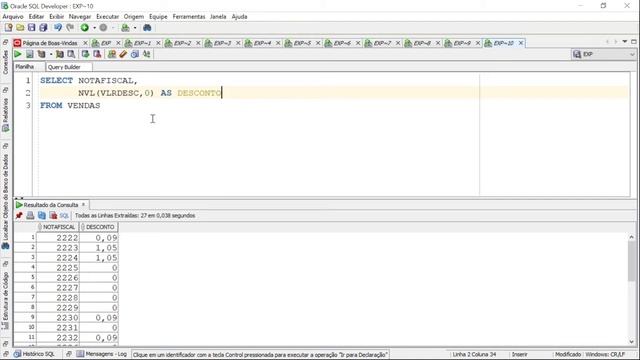Sort by the NOTAFISCAL column header
640x360 pixels.
(58, 227)
